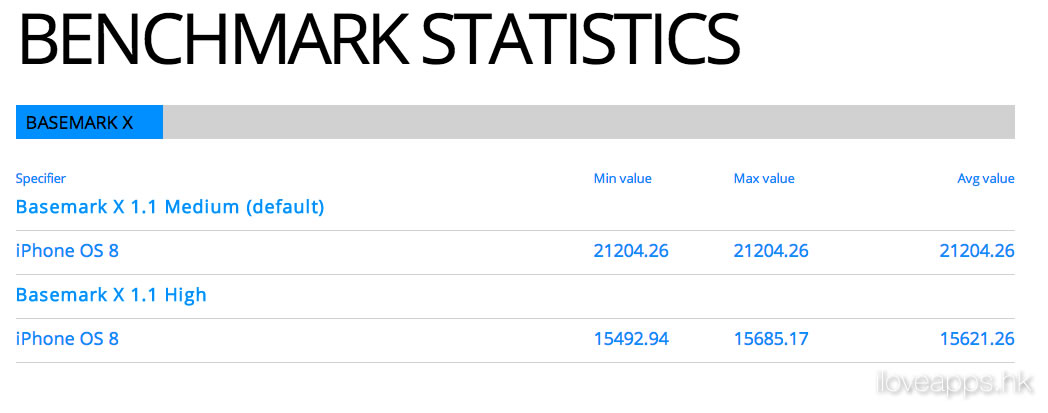Open Basemark X 1.1 High link

click(111, 295)
